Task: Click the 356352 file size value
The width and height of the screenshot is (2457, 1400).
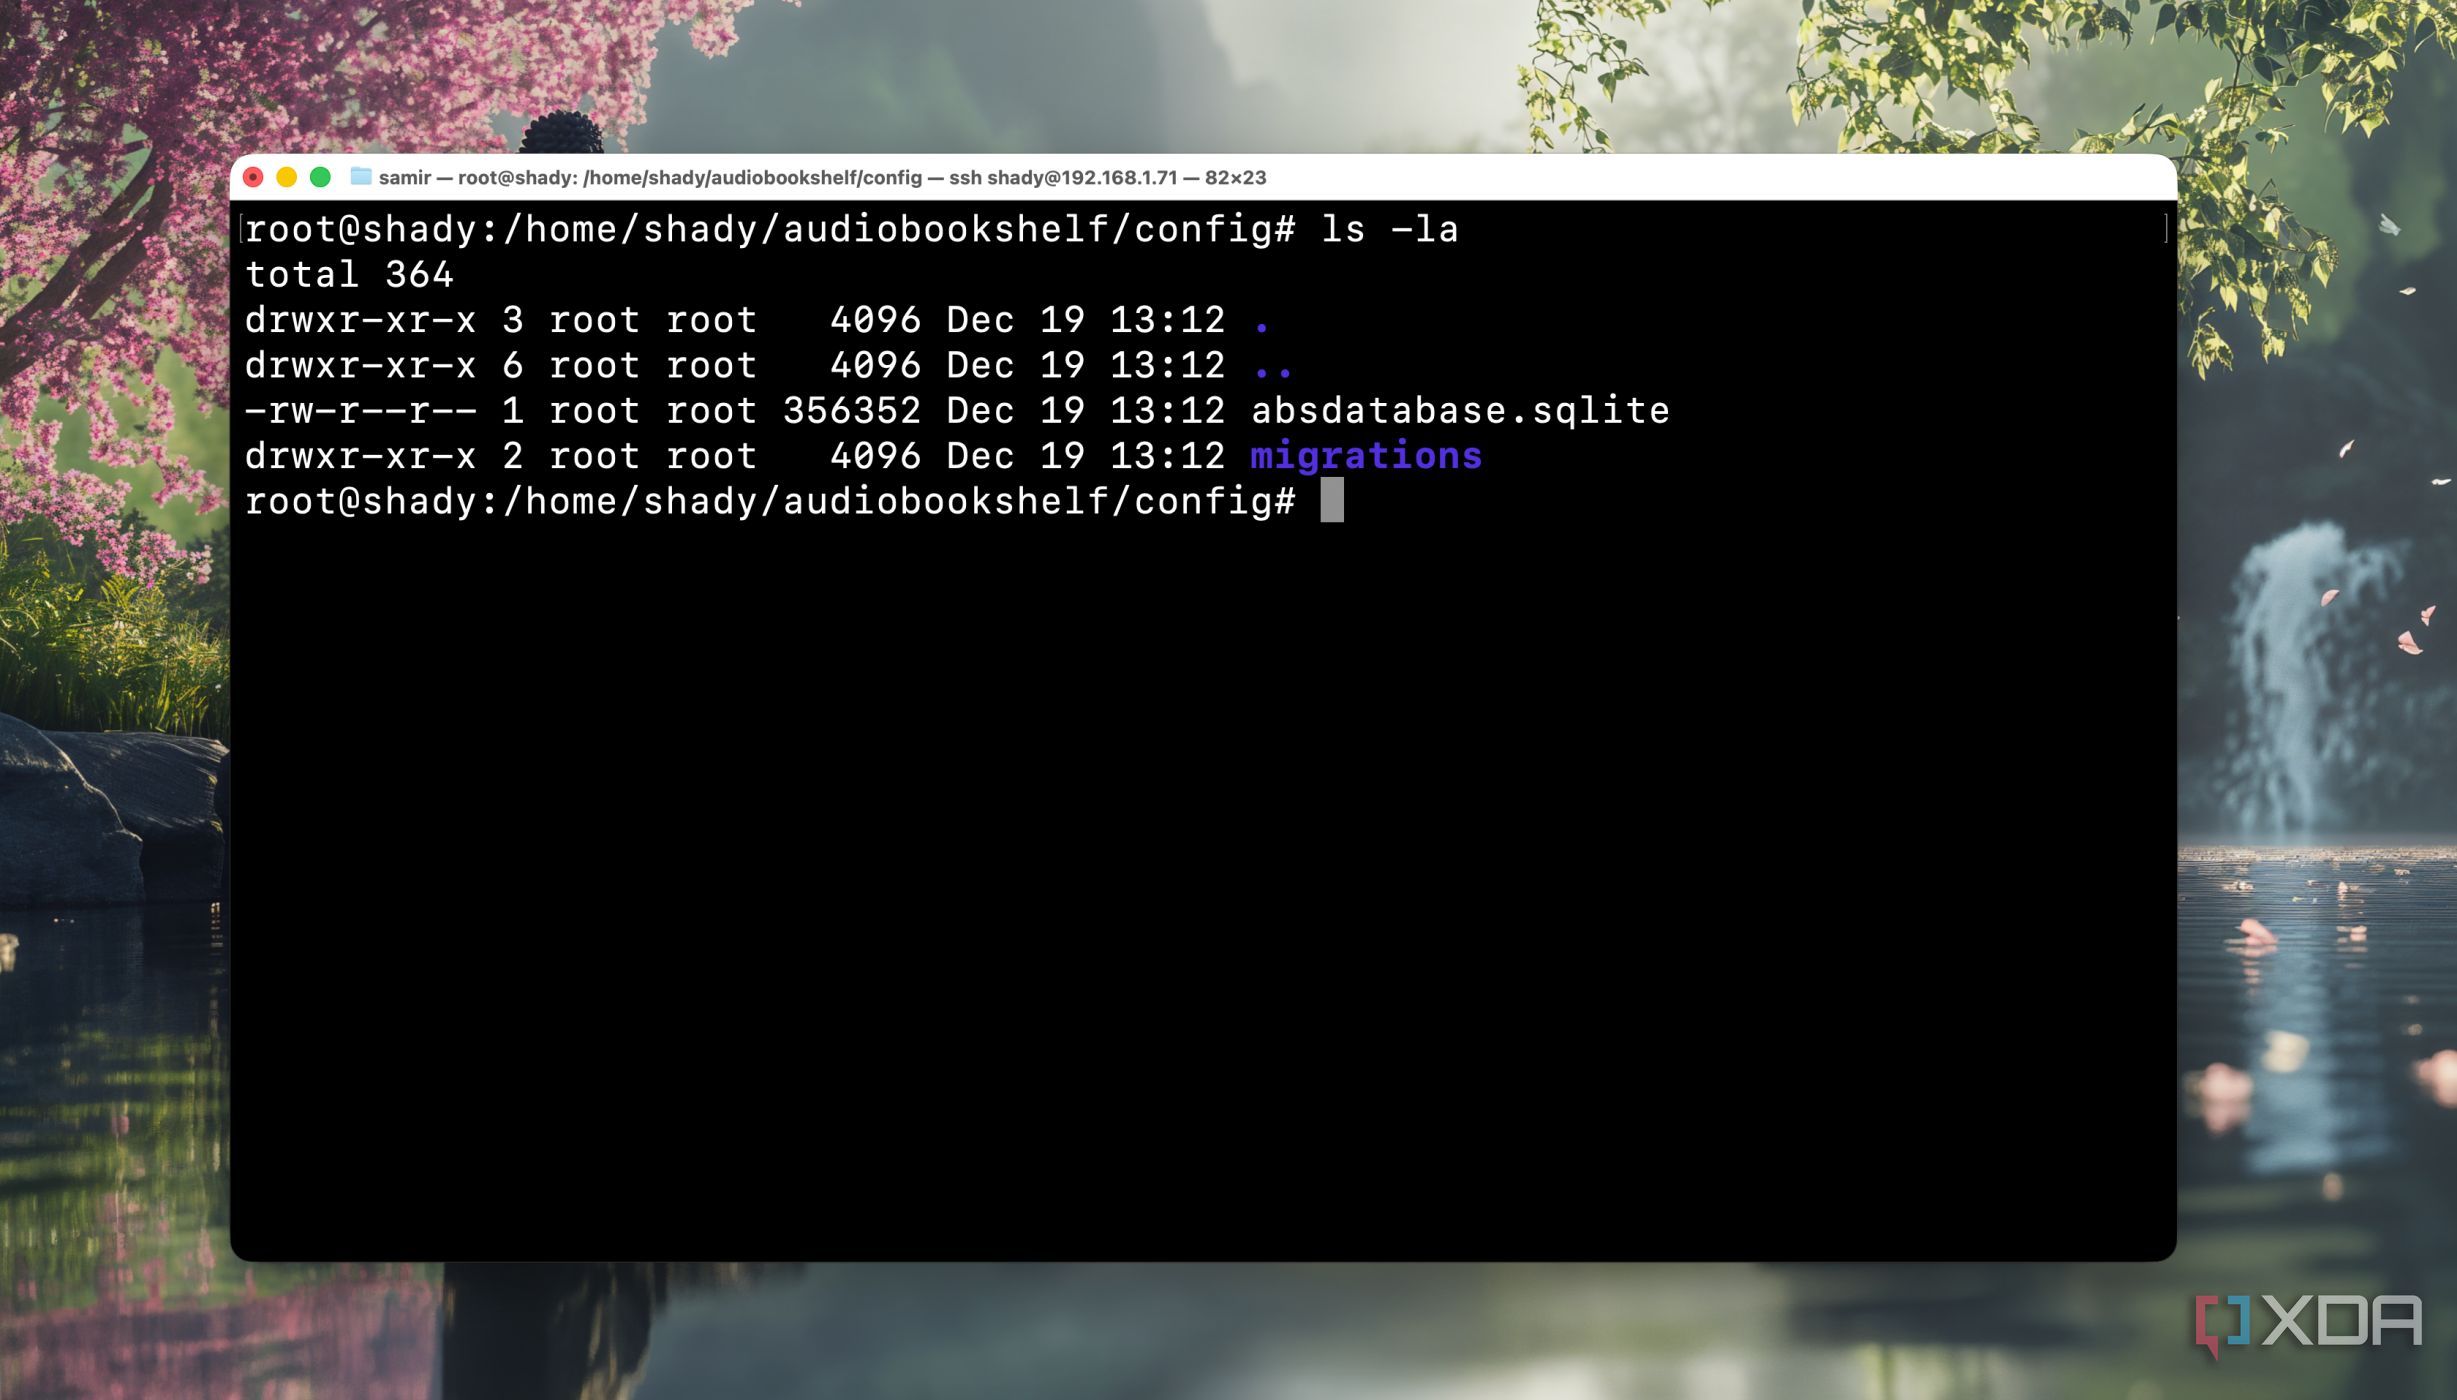Action: pyautogui.click(x=851, y=411)
